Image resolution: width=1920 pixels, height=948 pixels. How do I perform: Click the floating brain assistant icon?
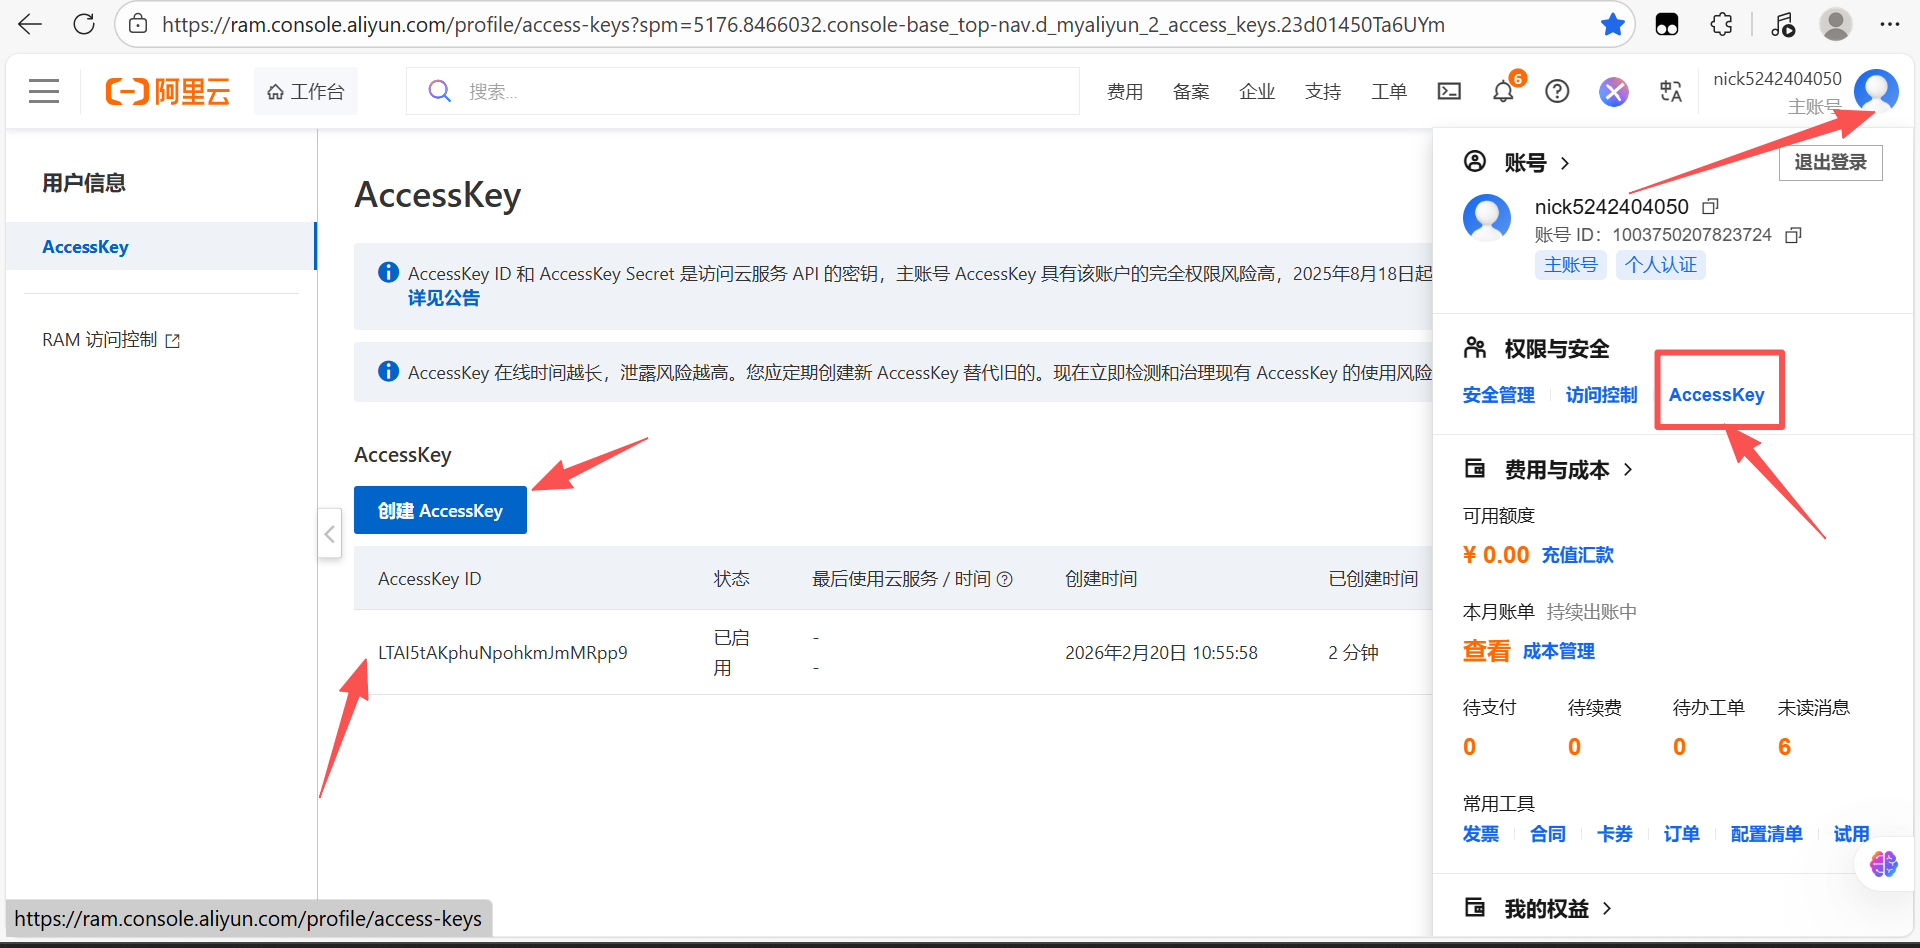point(1884,863)
